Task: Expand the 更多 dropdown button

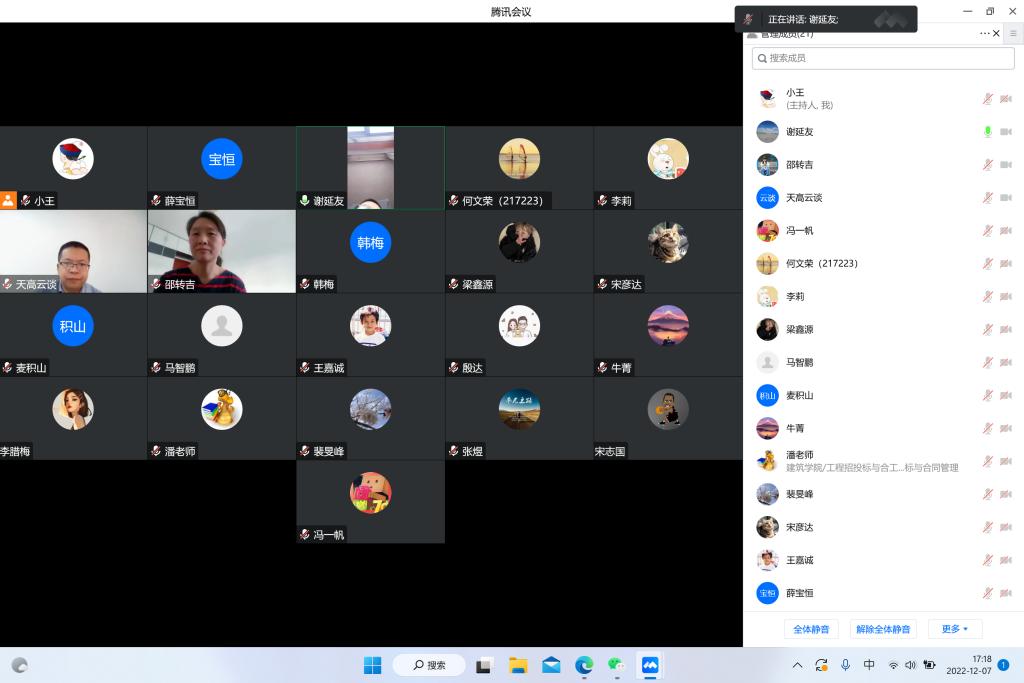Action: coord(955,629)
